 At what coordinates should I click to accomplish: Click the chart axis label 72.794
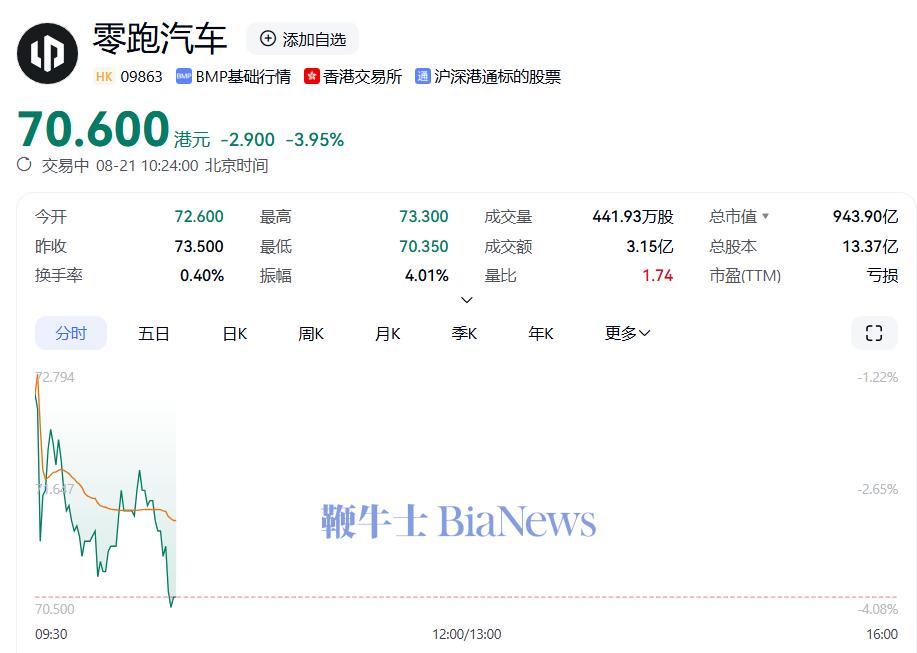56,377
